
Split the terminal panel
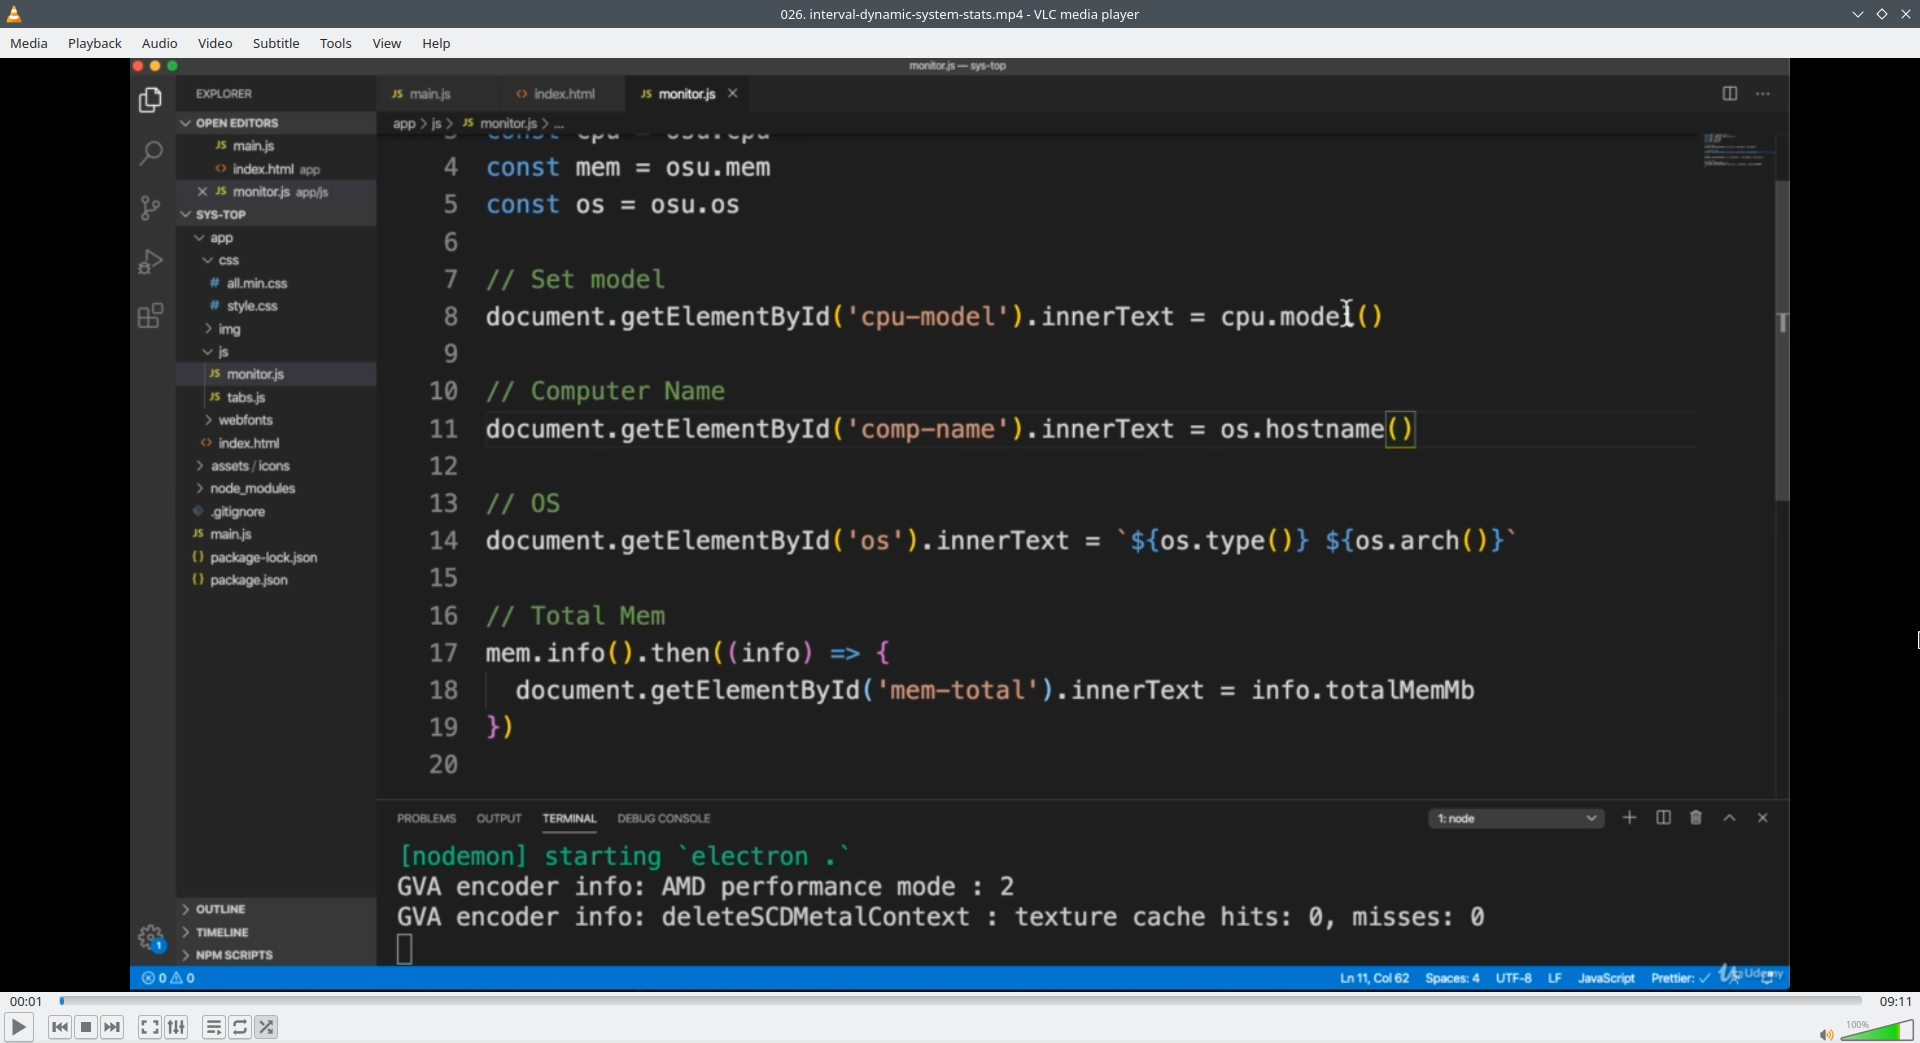click(1663, 818)
